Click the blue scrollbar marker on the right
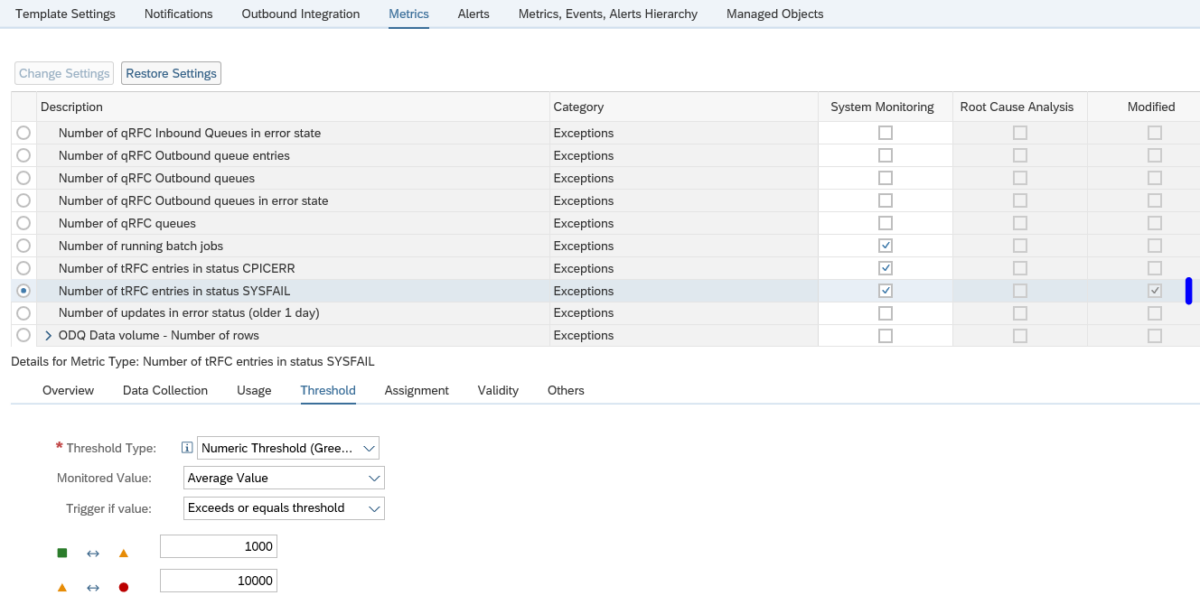The height and width of the screenshot is (614, 1200). point(1188,290)
